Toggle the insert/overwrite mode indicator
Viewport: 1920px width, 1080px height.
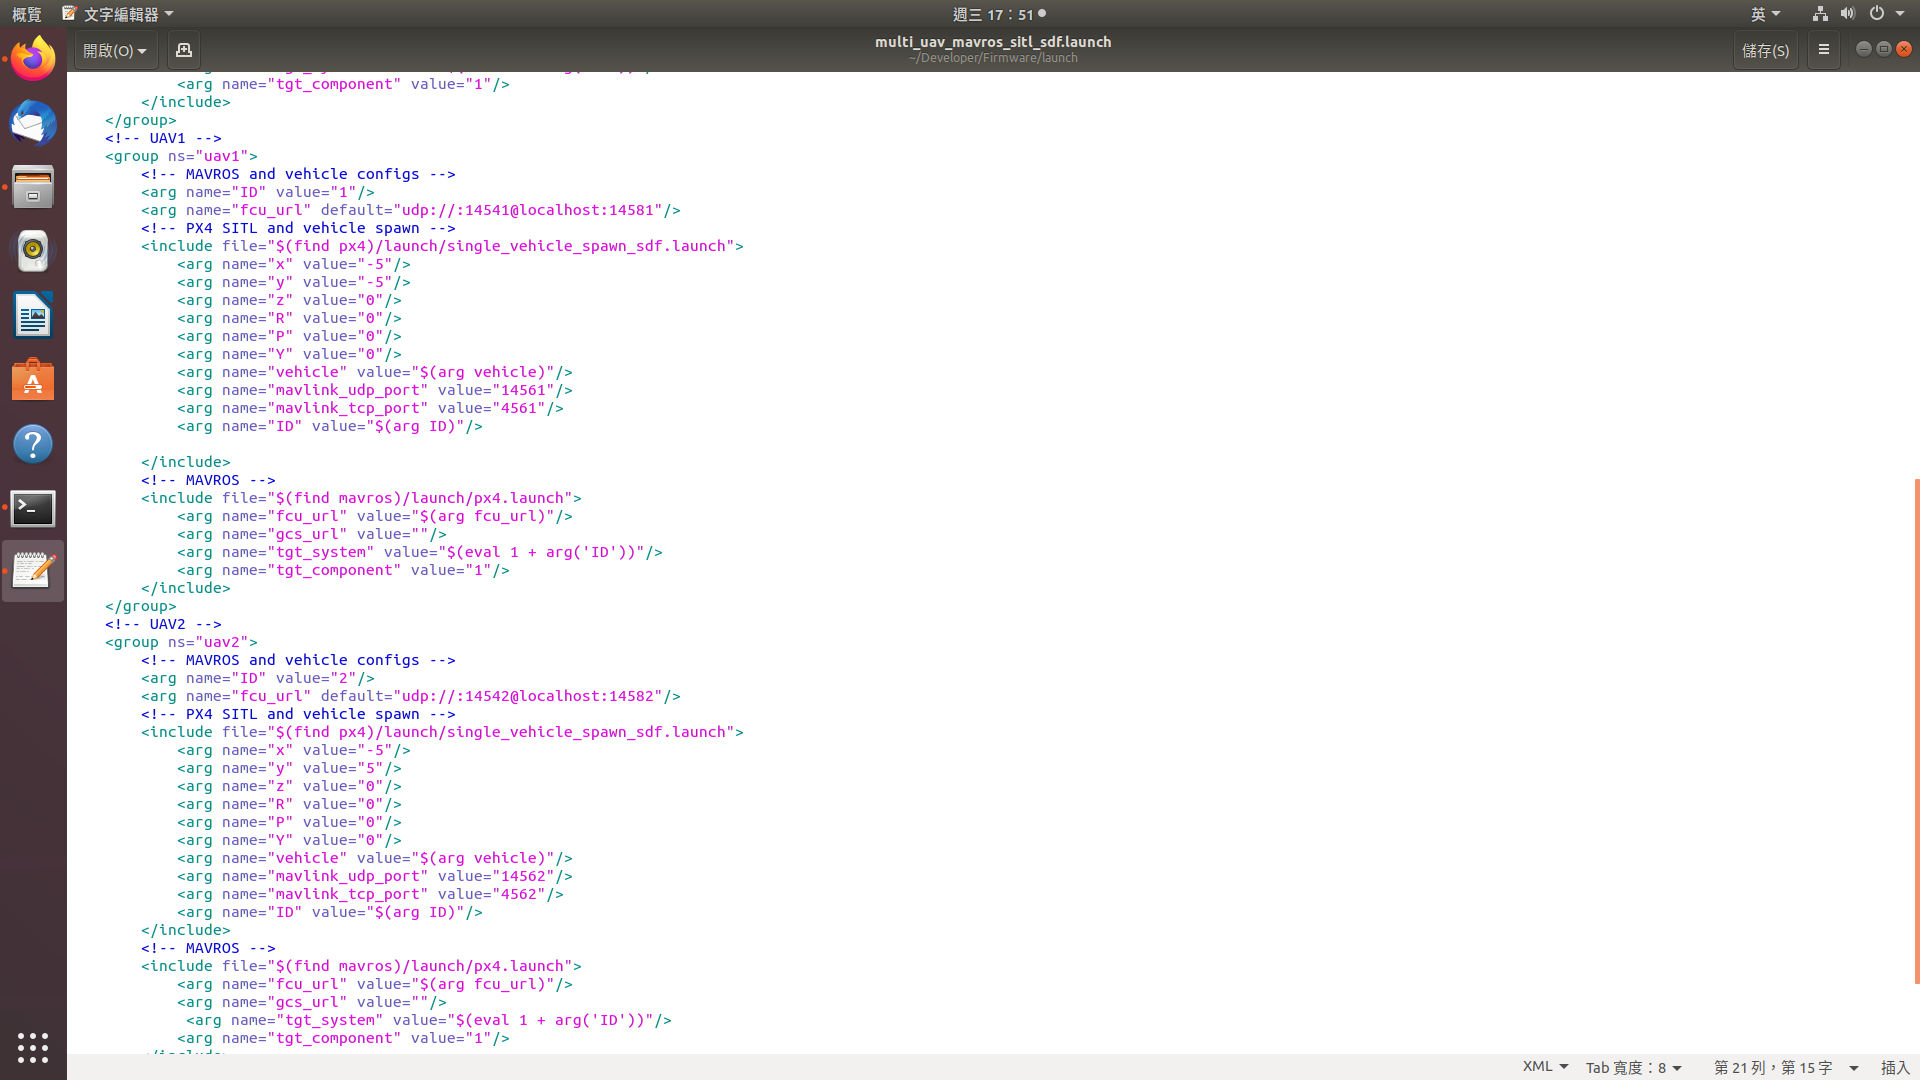(1894, 1067)
